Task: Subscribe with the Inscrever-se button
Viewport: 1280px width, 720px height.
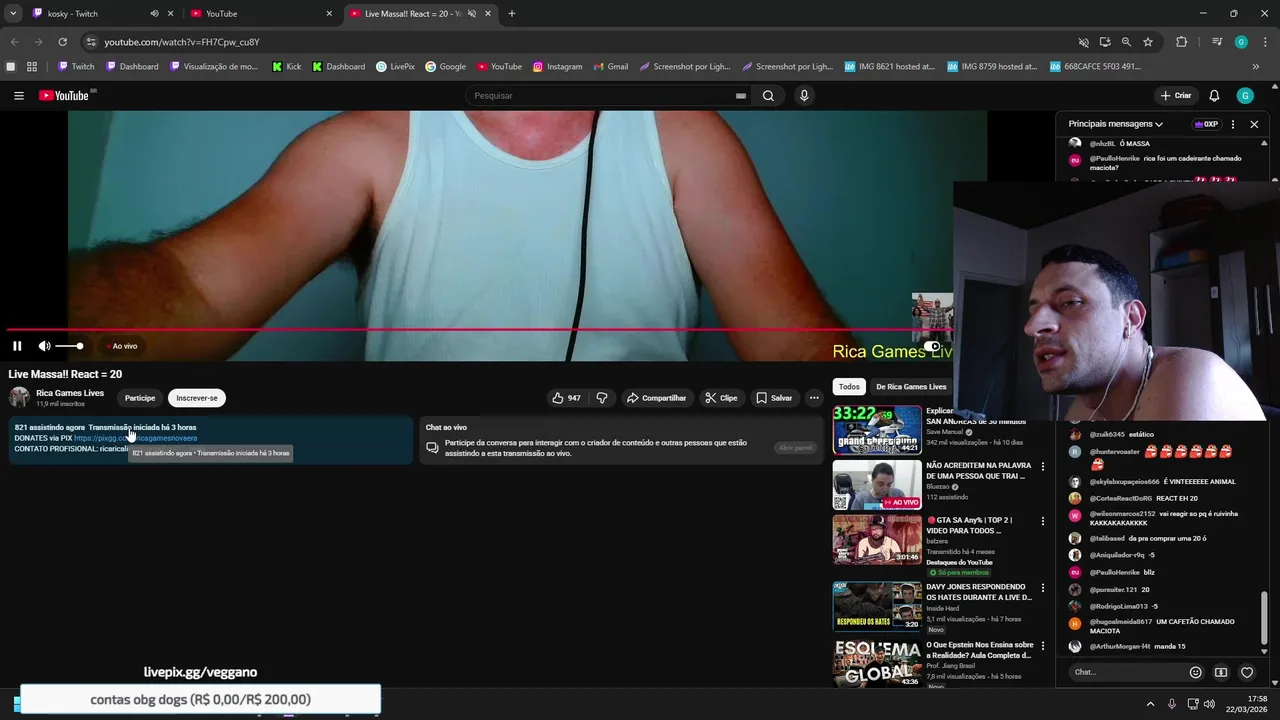Action: click(197, 398)
